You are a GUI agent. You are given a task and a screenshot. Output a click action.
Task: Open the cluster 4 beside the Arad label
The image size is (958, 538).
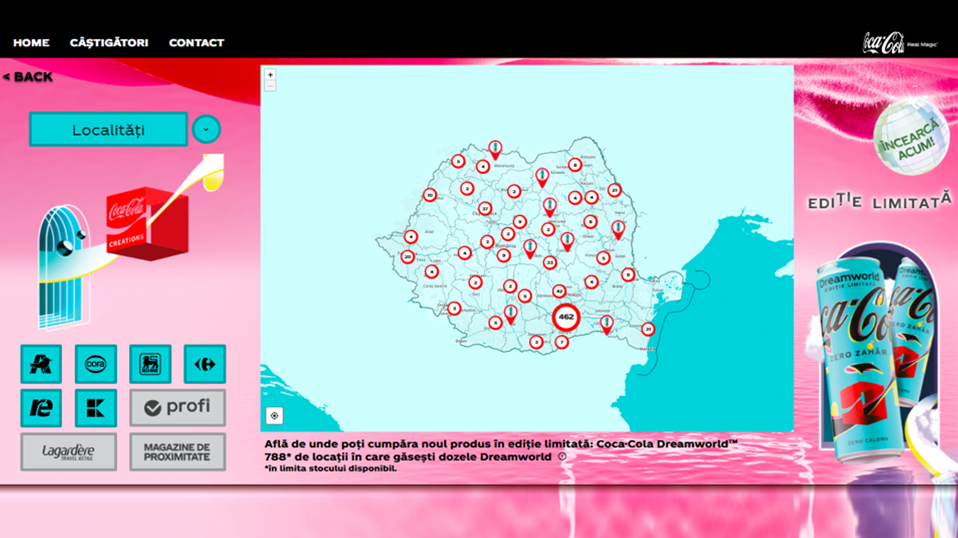[x=411, y=236]
